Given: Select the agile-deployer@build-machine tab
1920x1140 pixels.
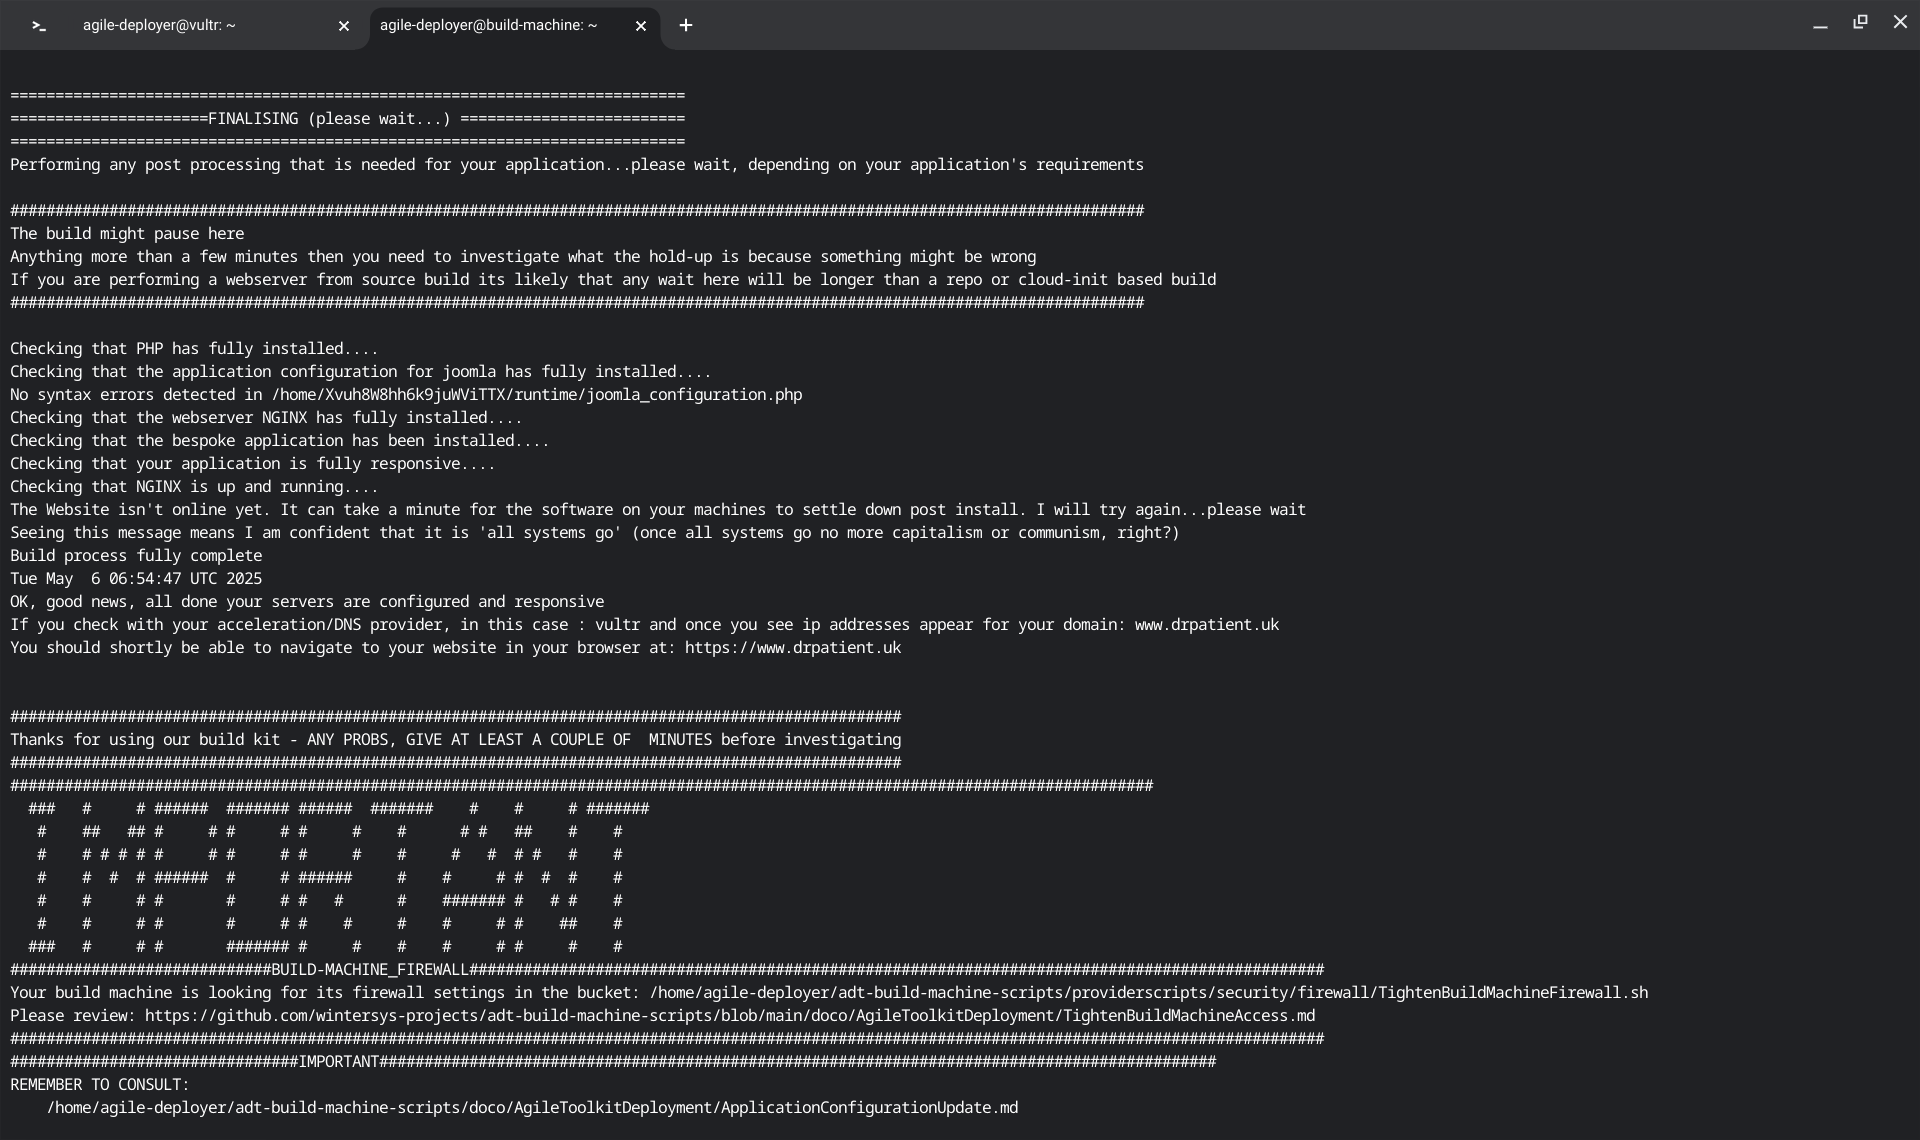Looking at the screenshot, I should click(x=488, y=25).
